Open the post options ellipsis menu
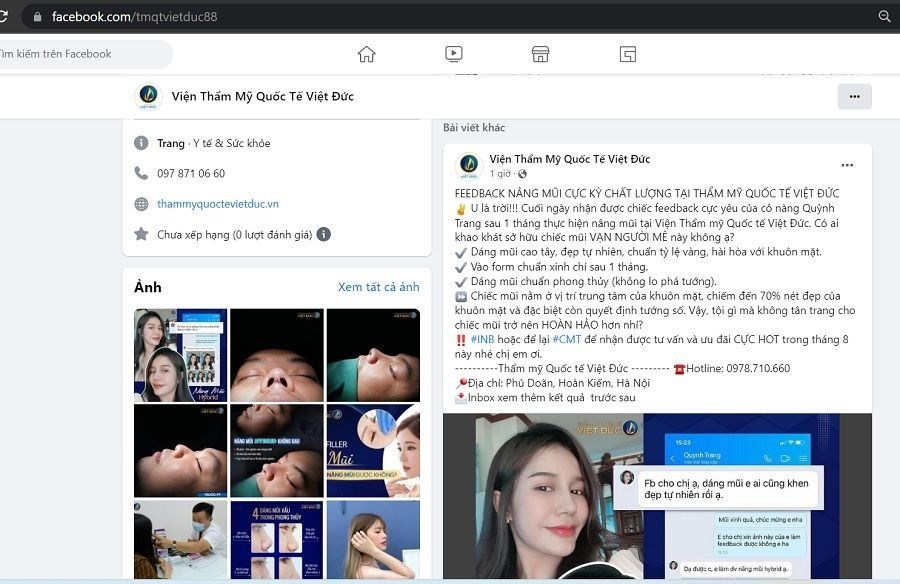Viewport: 900px width, 584px height. pos(848,164)
